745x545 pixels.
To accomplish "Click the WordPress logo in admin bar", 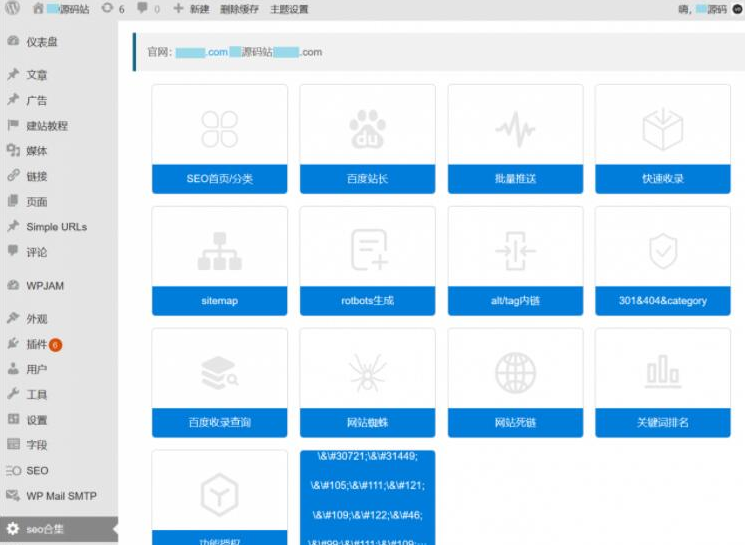I will (x=12, y=9).
